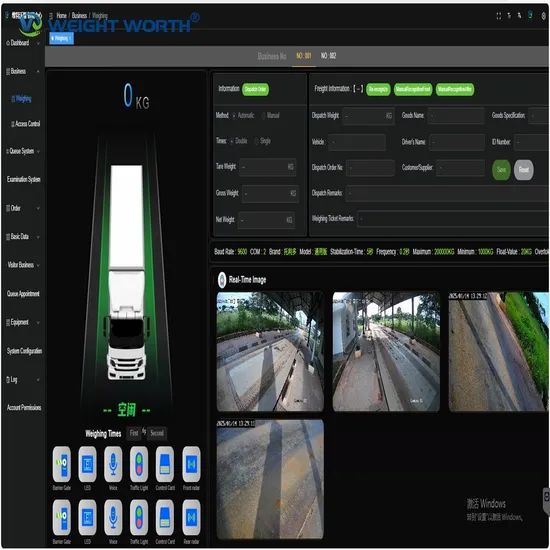The width and height of the screenshot is (550, 550).
Task: Click the Rear radar icon
Action: coord(192,518)
